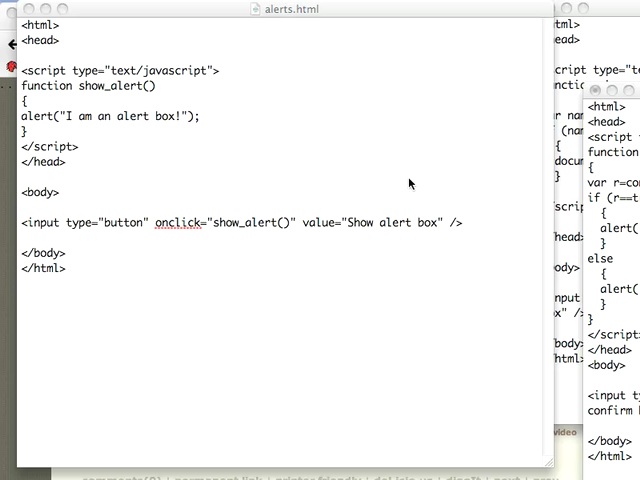Click the underlined word 'onclick' in the code

coord(179,222)
